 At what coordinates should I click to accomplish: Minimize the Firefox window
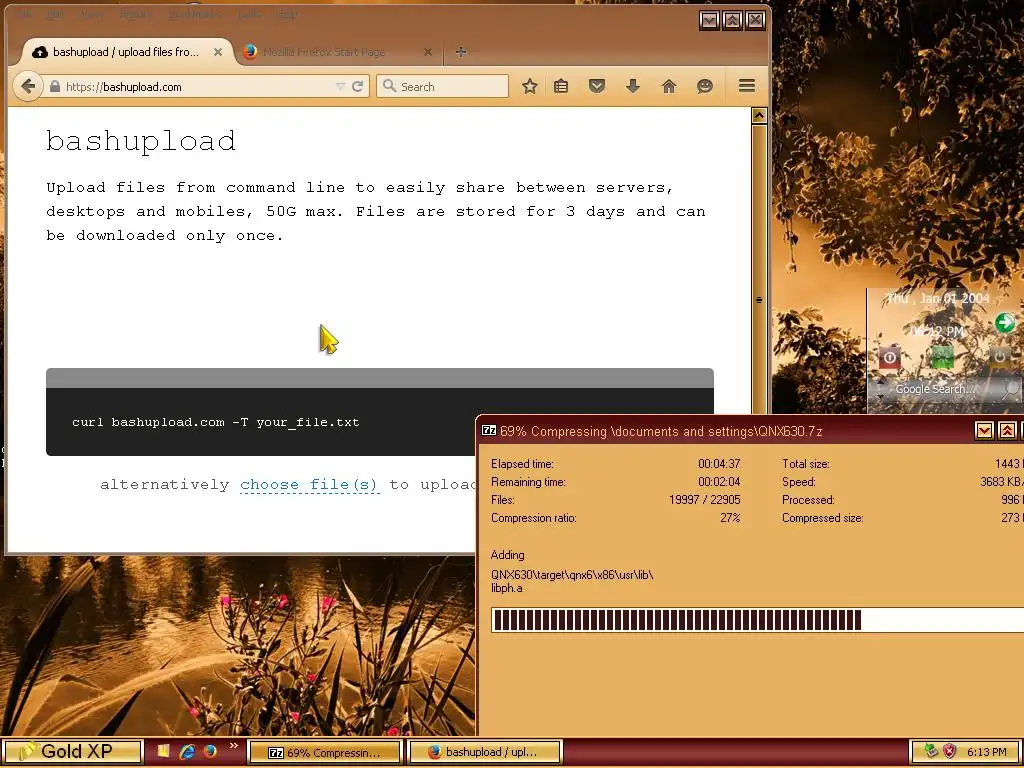(709, 20)
